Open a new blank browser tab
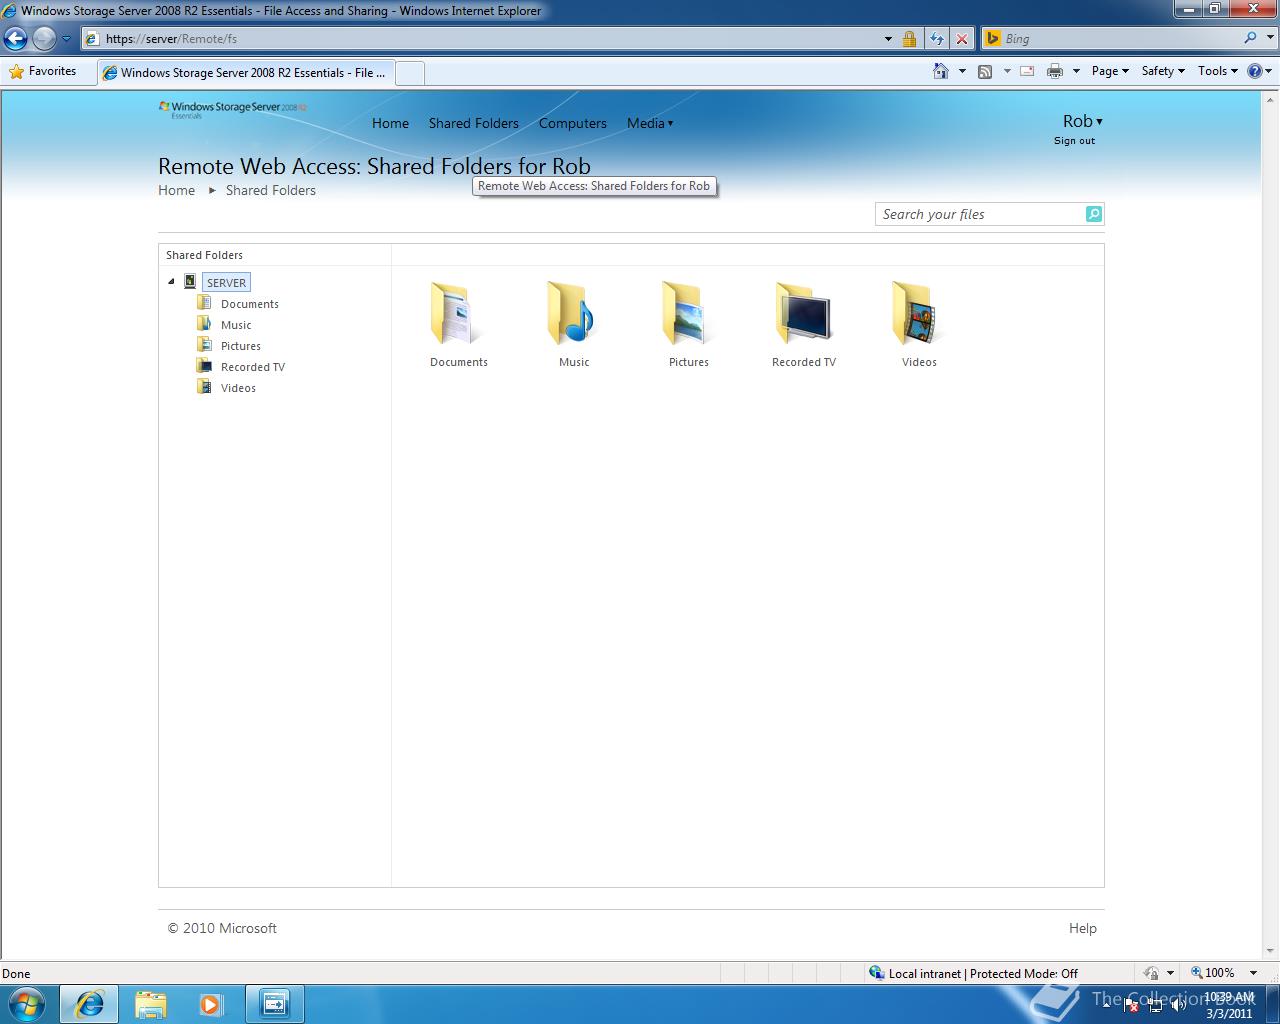The image size is (1280, 1024). [410, 72]
